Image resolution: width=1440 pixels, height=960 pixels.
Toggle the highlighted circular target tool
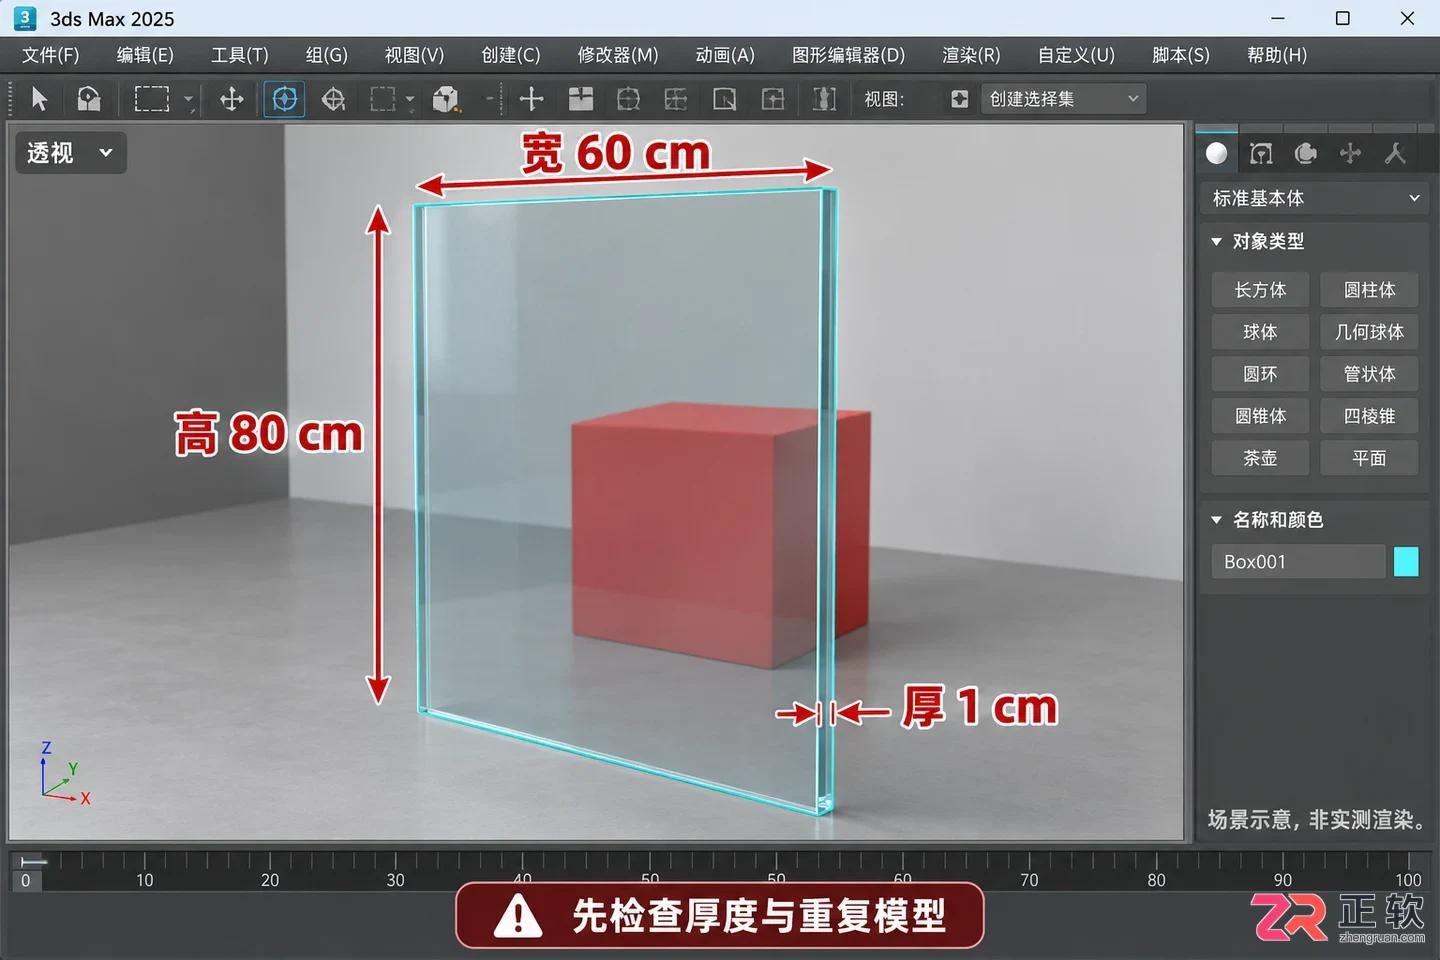(x=284, y=99)
